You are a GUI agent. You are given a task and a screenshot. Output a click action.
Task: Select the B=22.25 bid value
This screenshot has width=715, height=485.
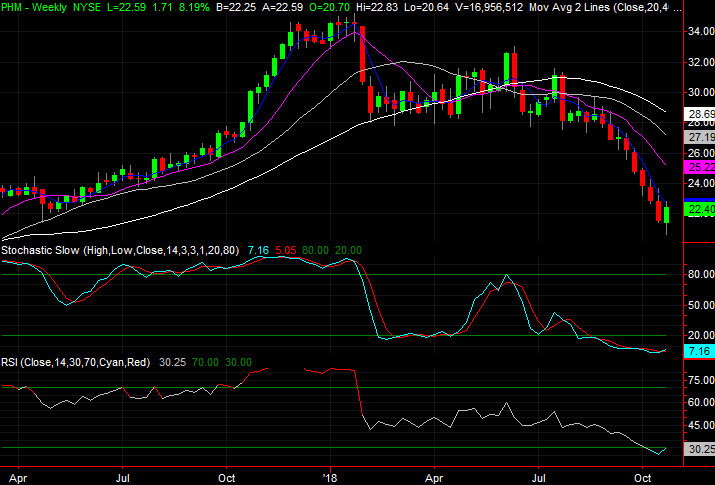[x=237, y=7]
